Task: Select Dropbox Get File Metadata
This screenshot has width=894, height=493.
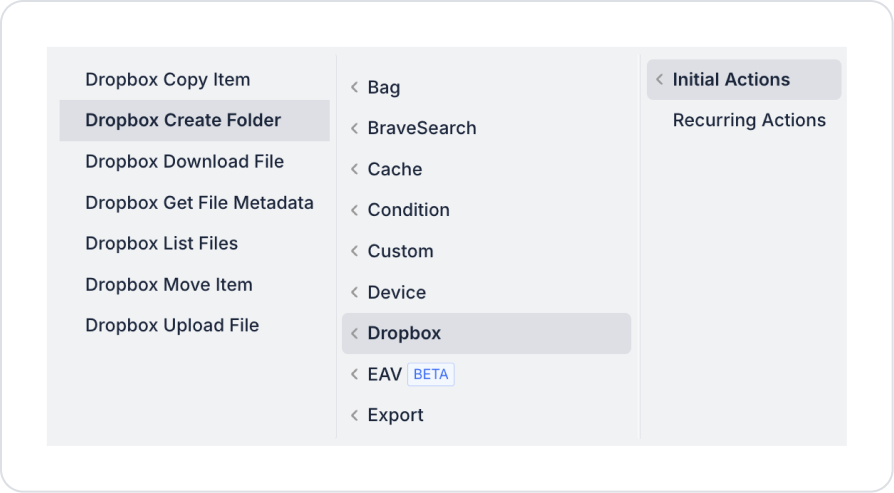Action: [x=200, y=203]
